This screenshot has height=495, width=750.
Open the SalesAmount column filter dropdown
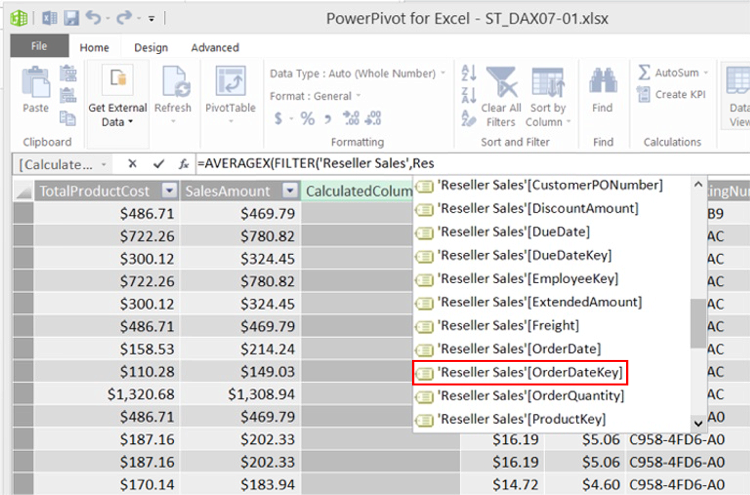(289, 191)
